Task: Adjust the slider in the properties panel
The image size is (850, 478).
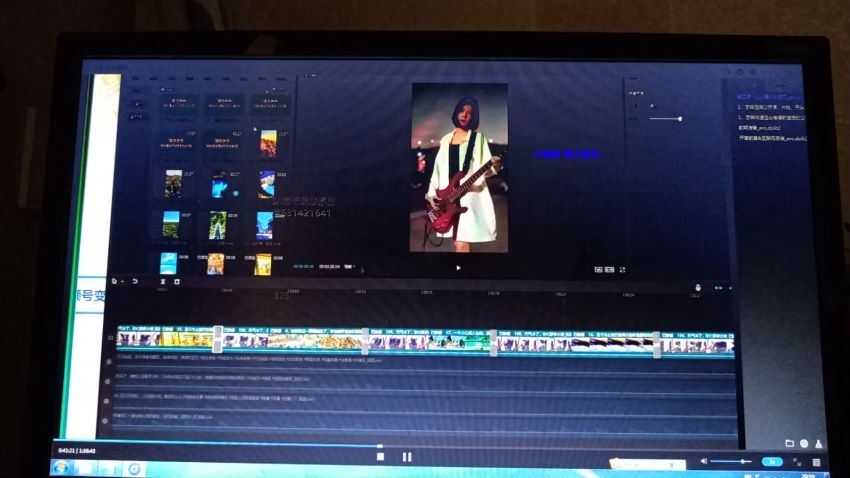Action: point(665,118)
